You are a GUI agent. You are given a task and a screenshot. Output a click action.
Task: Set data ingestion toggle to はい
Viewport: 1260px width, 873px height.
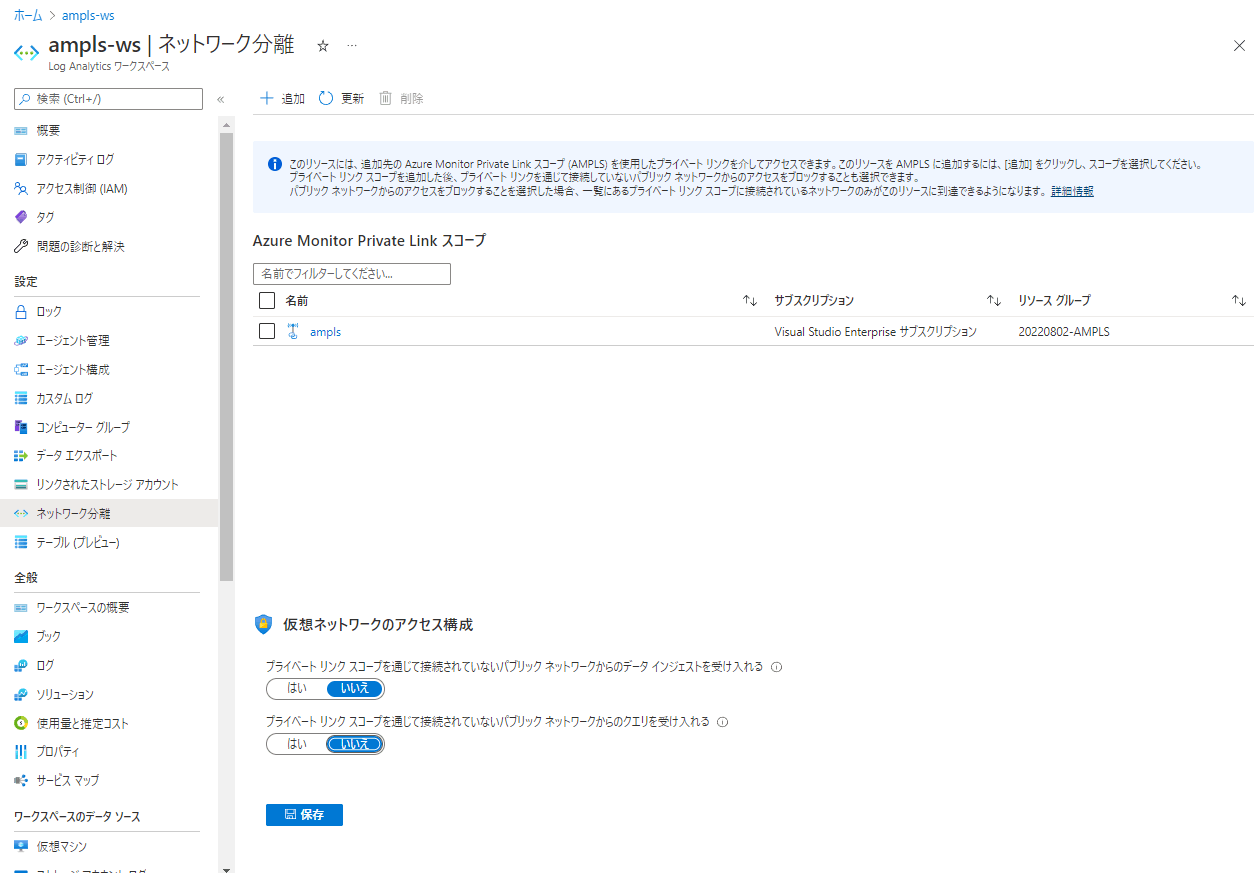297,689
